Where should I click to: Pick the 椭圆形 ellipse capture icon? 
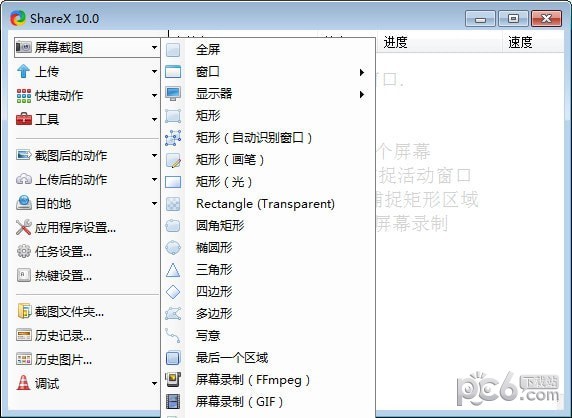(173, 248)
